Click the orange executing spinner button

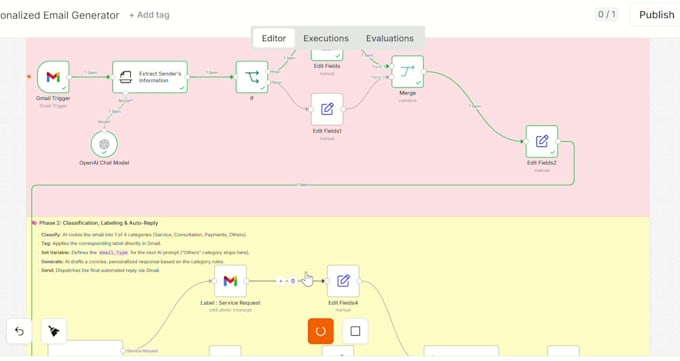[320, 331]
